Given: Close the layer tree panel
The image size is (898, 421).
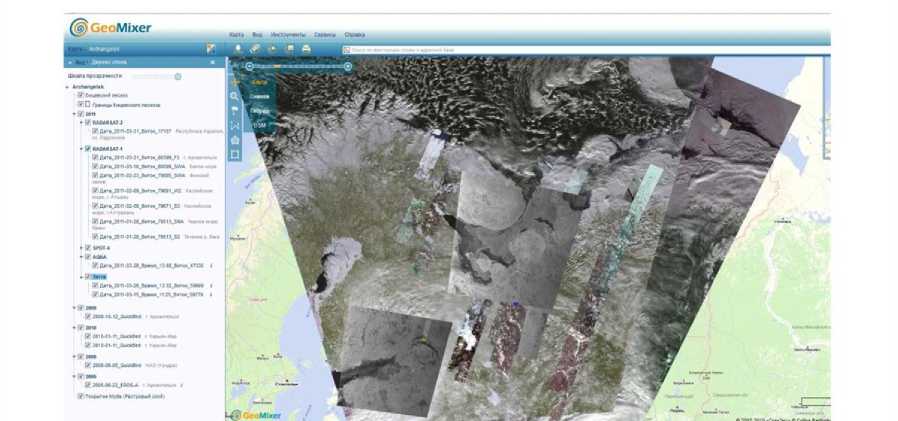Looking at the screenshot, I should point(212,62).
